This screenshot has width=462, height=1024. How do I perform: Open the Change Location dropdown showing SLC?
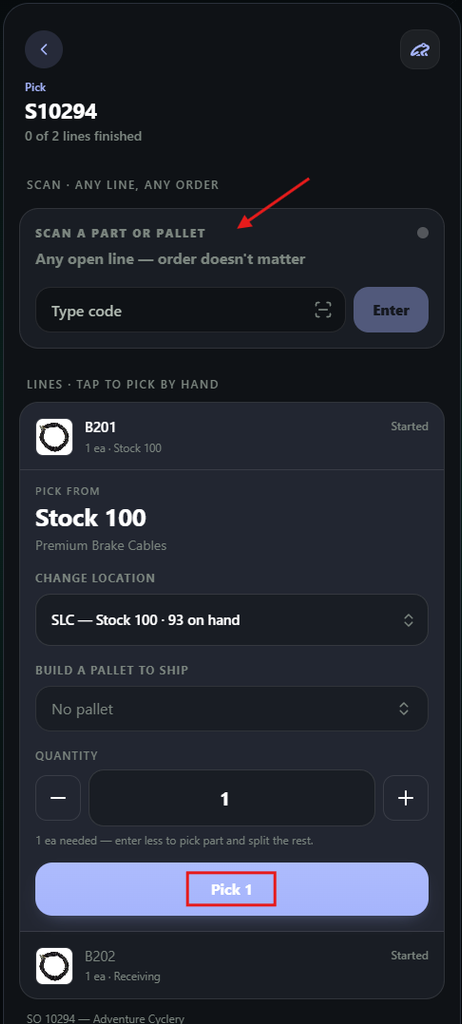pyautogui.click(x=232, y=620)
